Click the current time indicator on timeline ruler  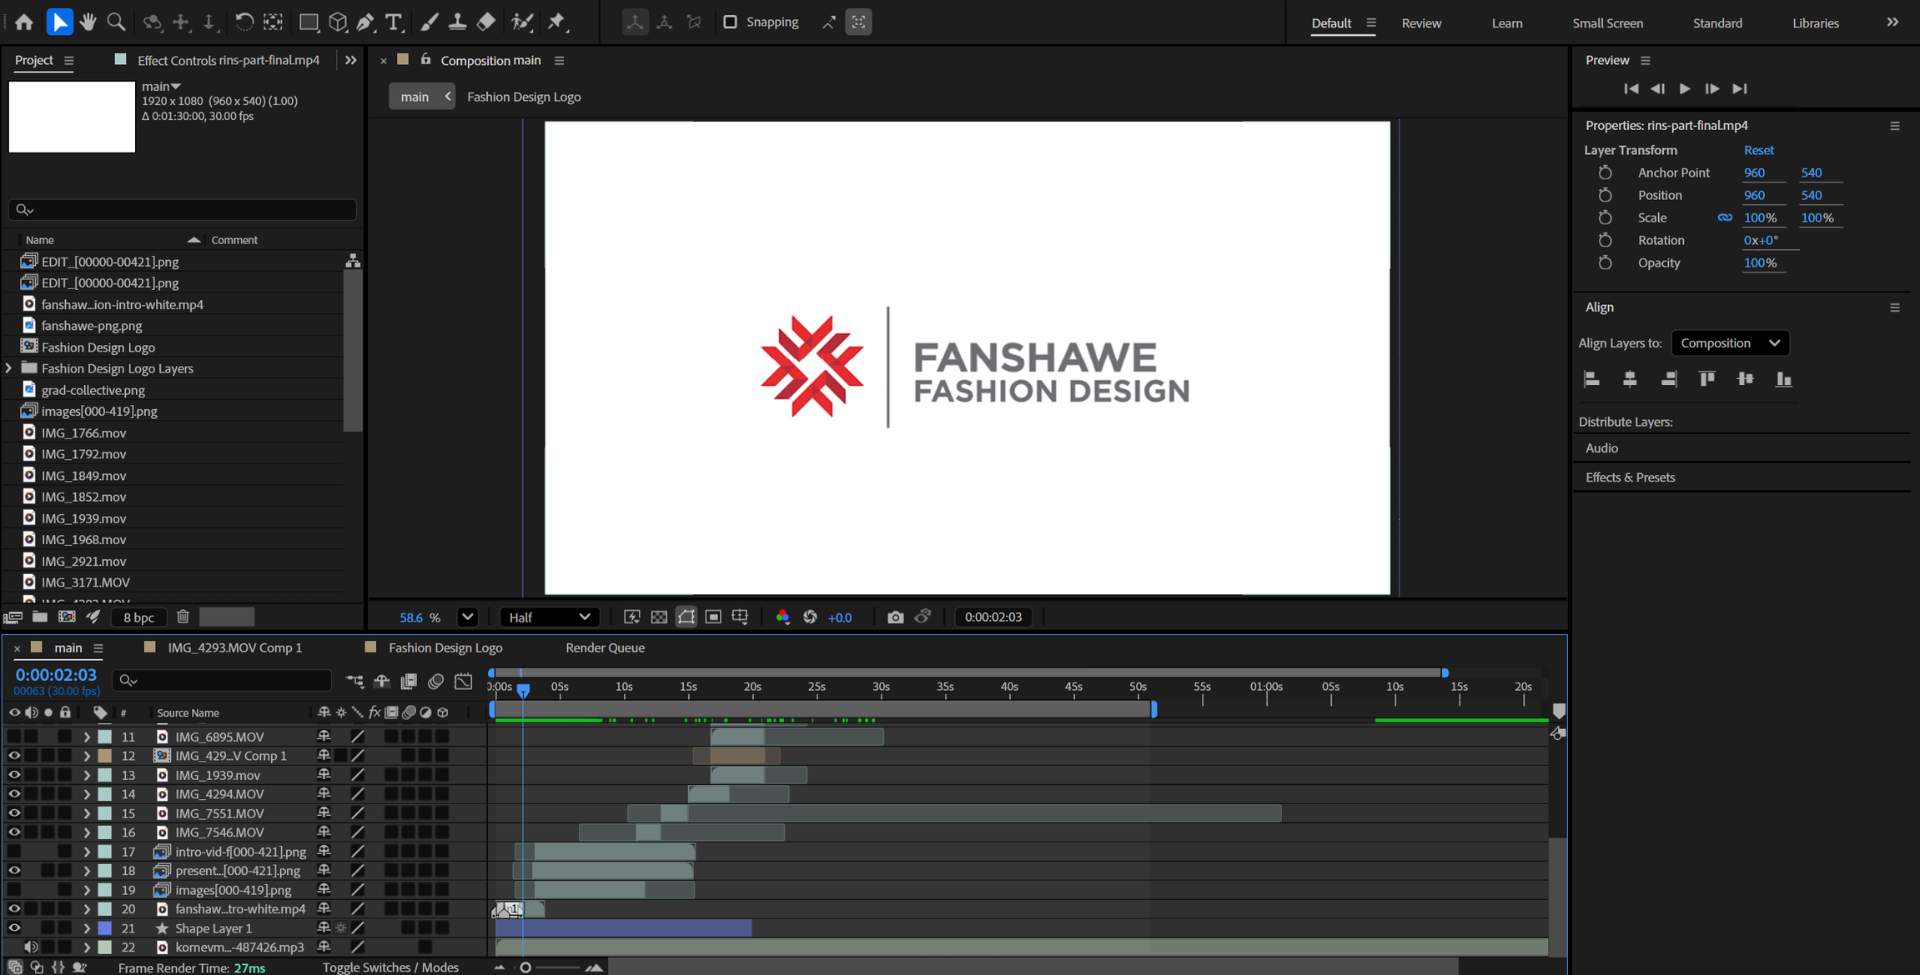point(523,690)
